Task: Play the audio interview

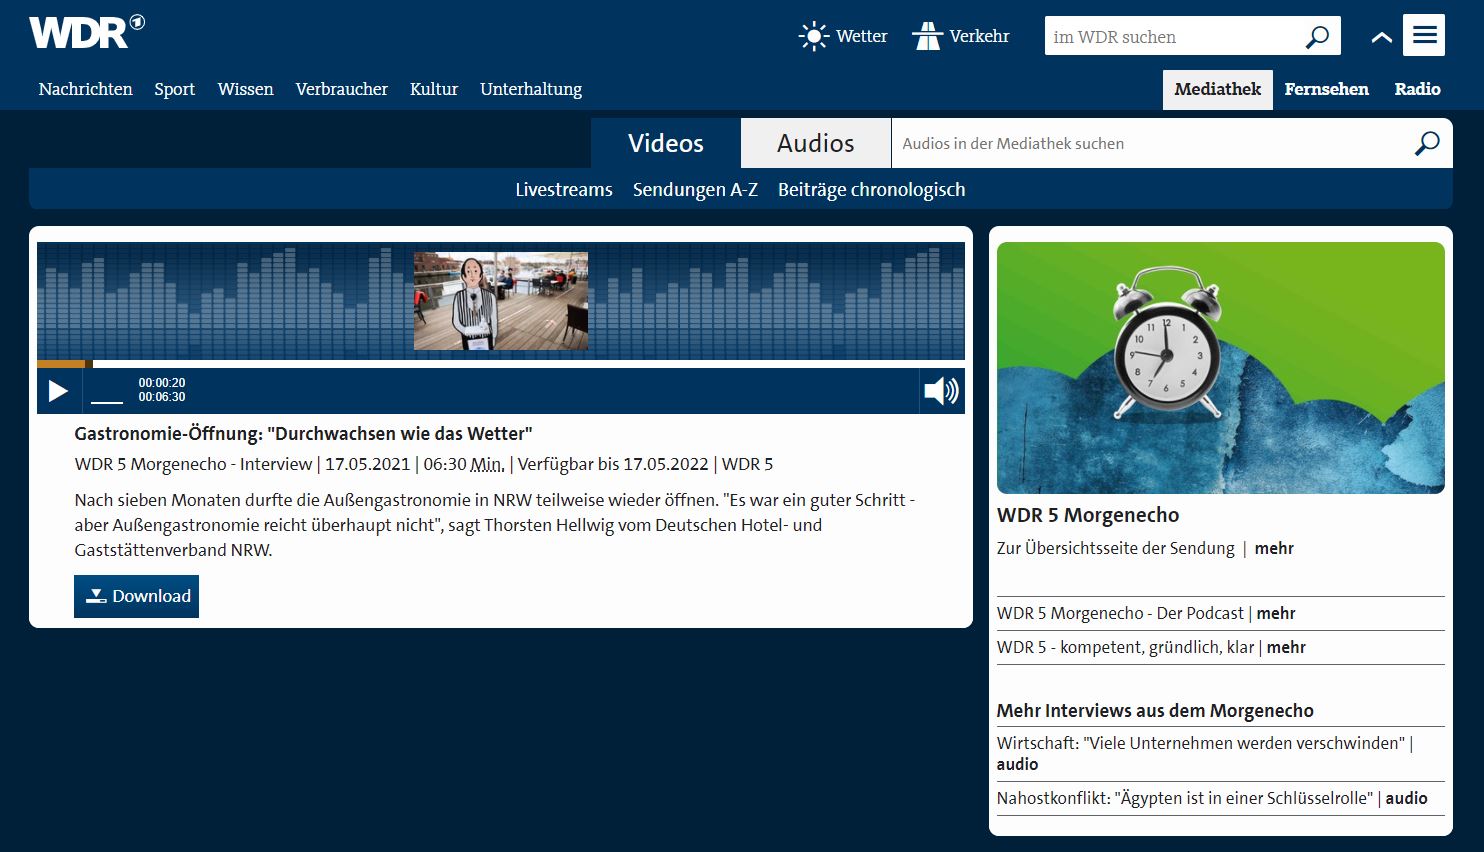Action: click(59, 391)
